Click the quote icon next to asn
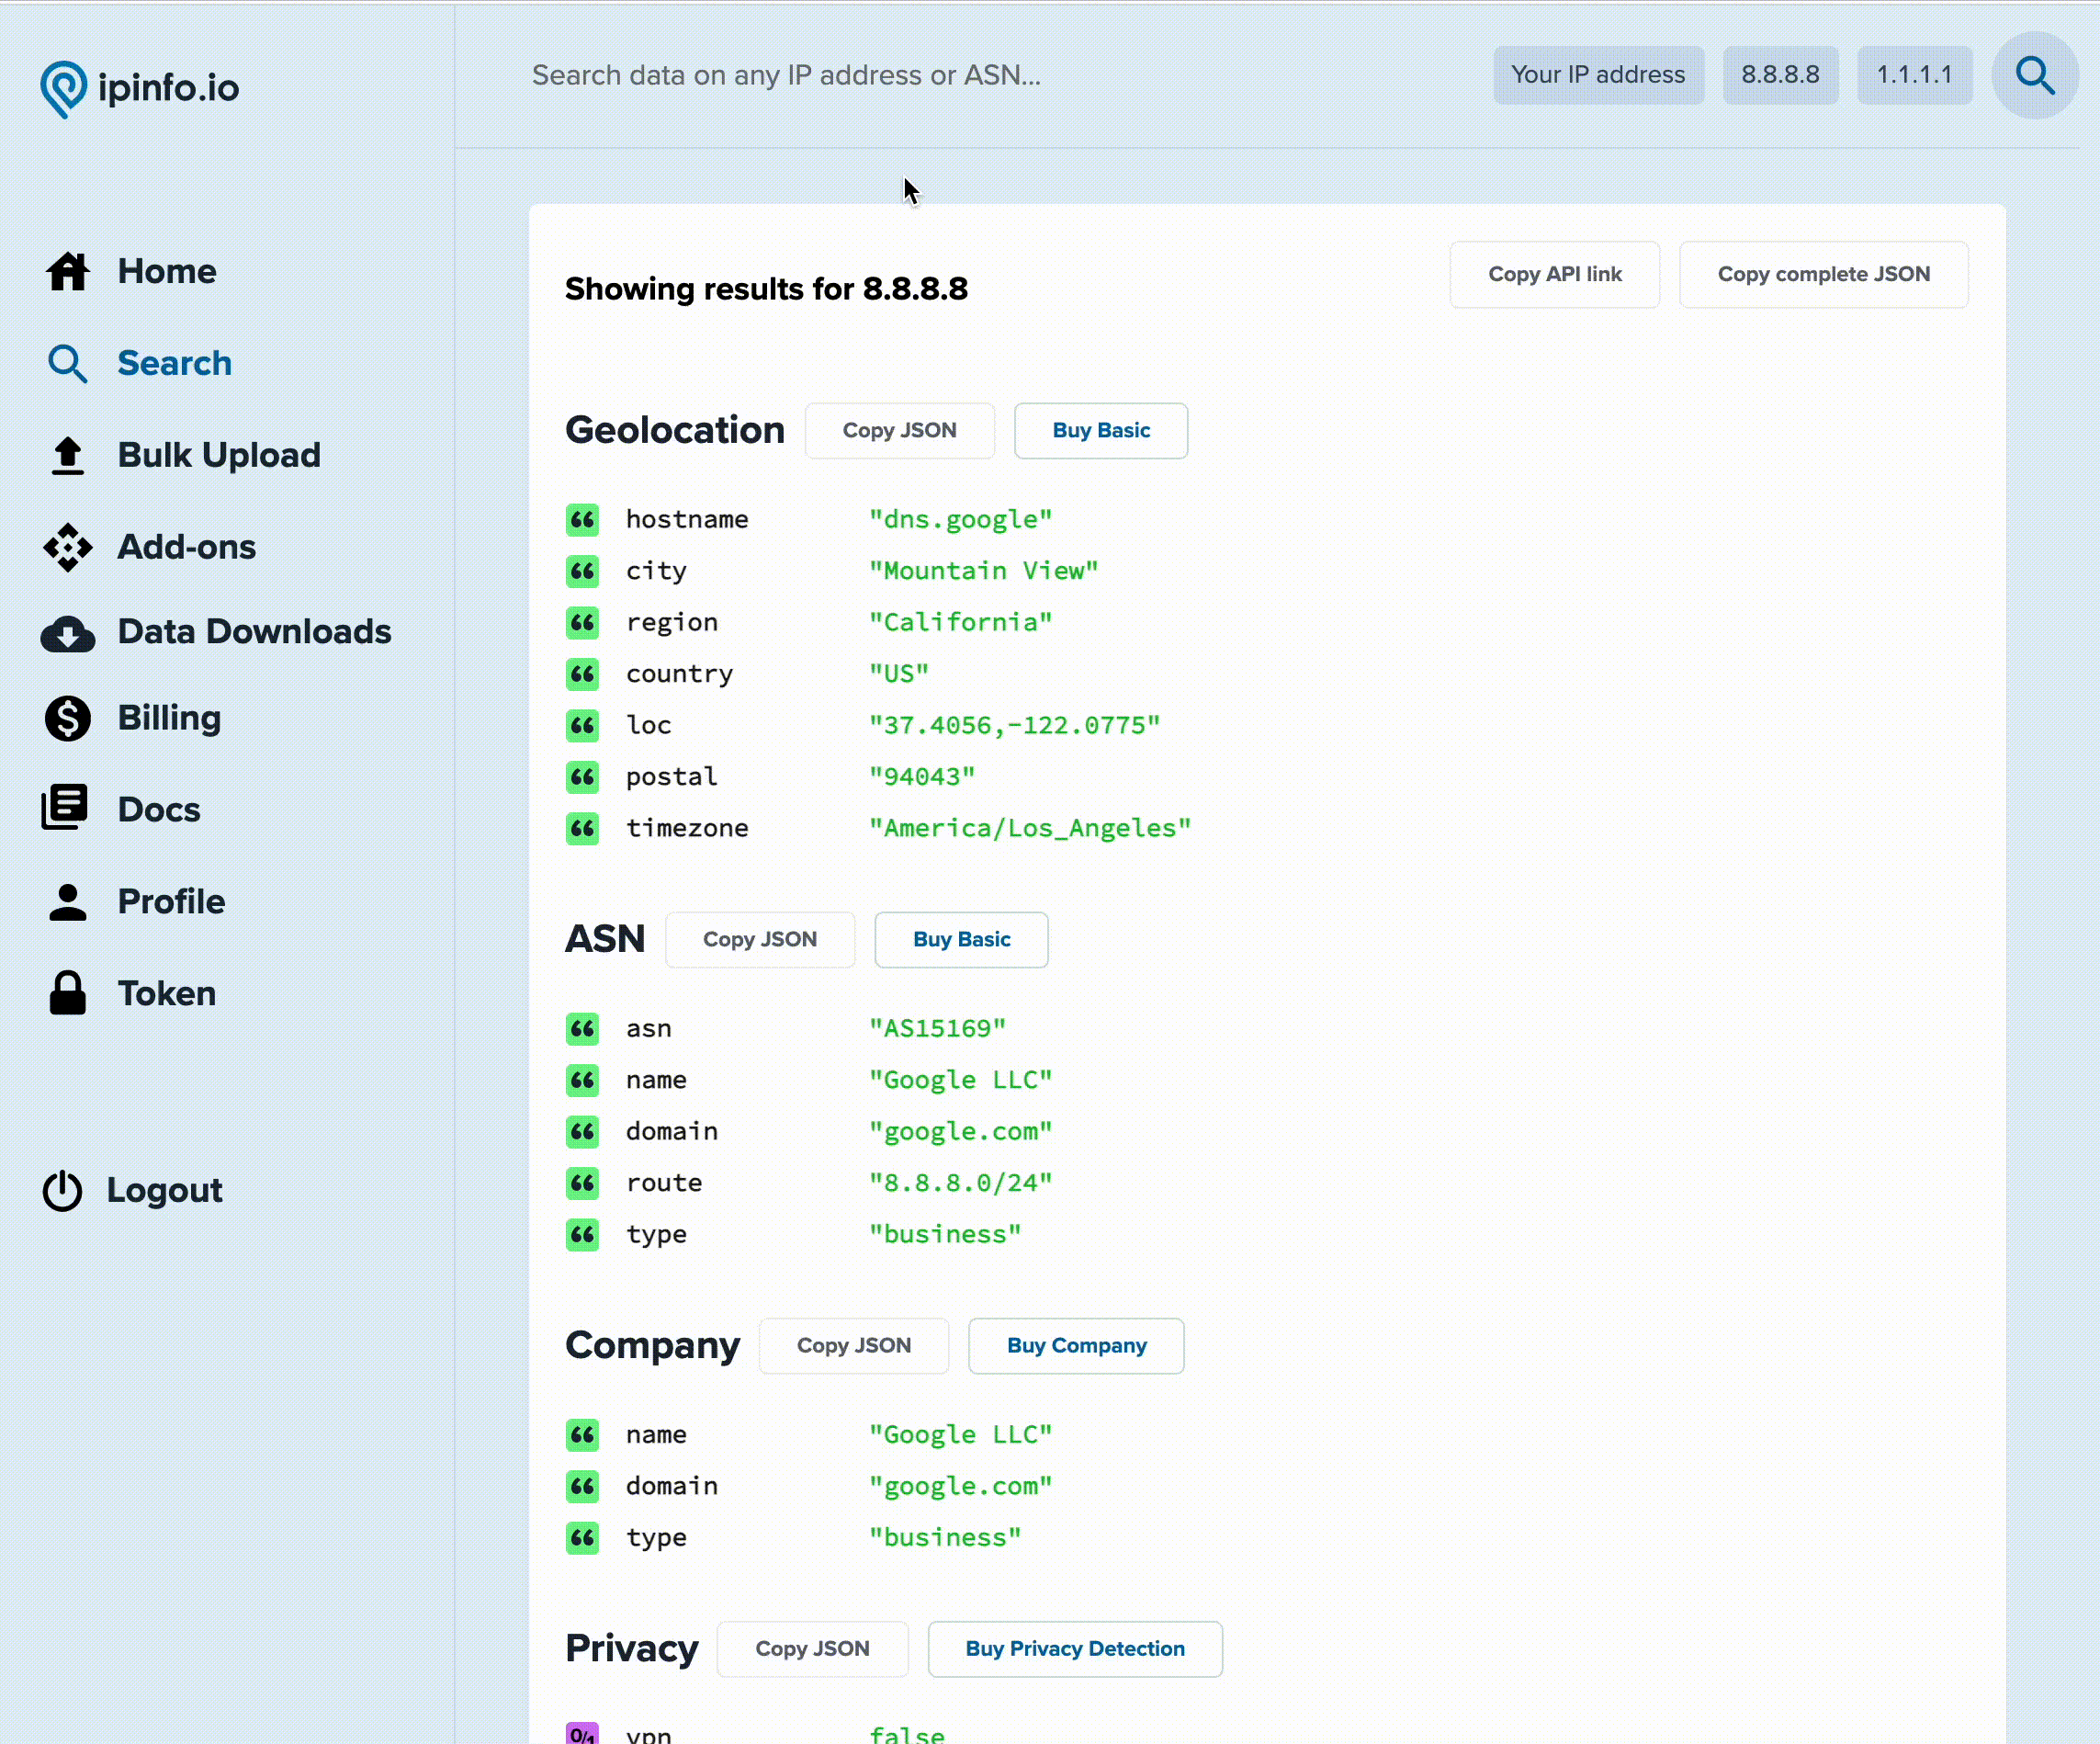Screen dimensions: 2100x1744 582,1028
